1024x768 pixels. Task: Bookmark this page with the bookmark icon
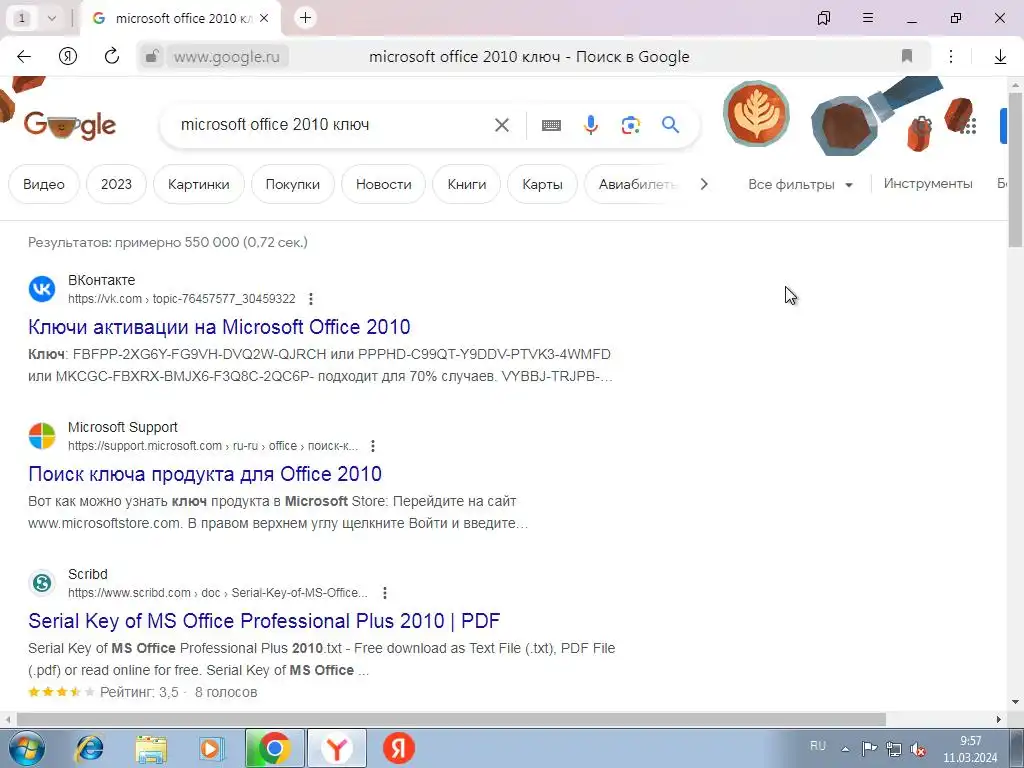coord(906,56)
